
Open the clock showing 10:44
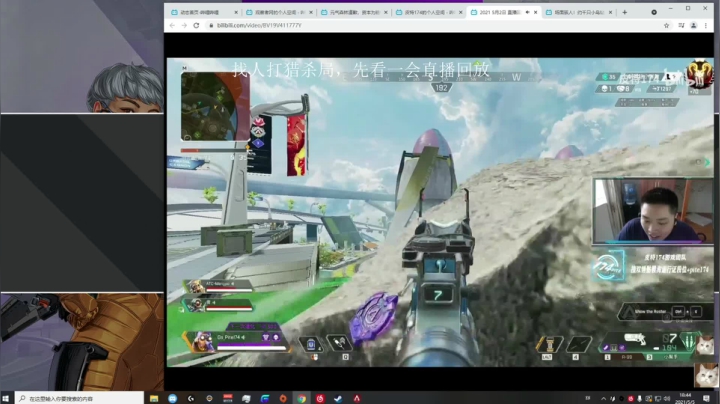click(685, 398)
